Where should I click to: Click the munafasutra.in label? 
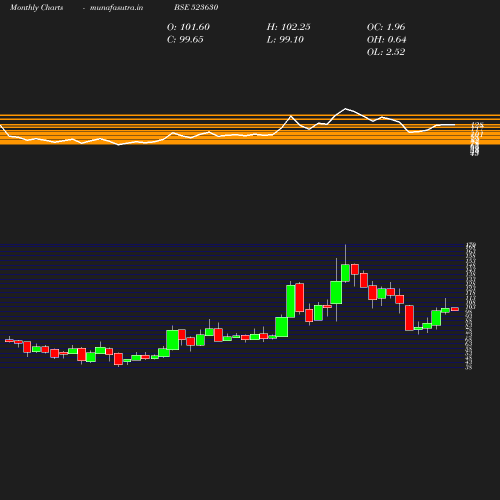click(116, 8)
